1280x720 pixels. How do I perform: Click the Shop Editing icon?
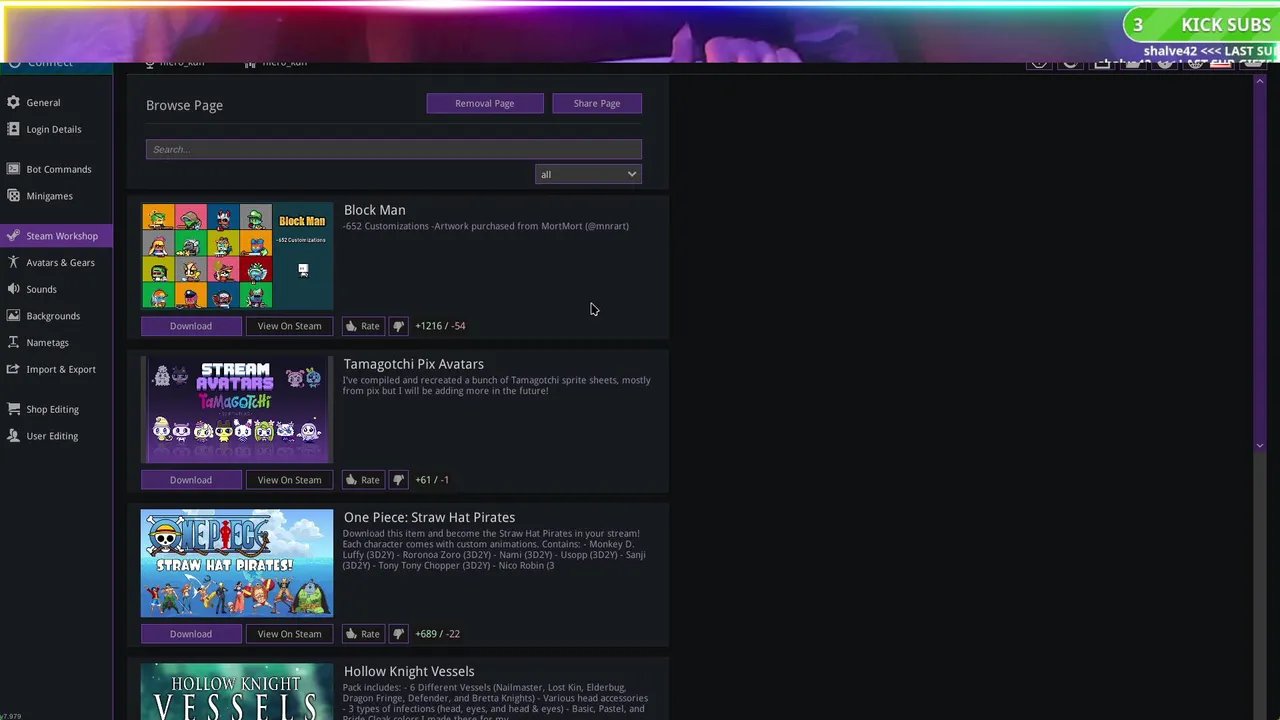click(x=13, y=409)
